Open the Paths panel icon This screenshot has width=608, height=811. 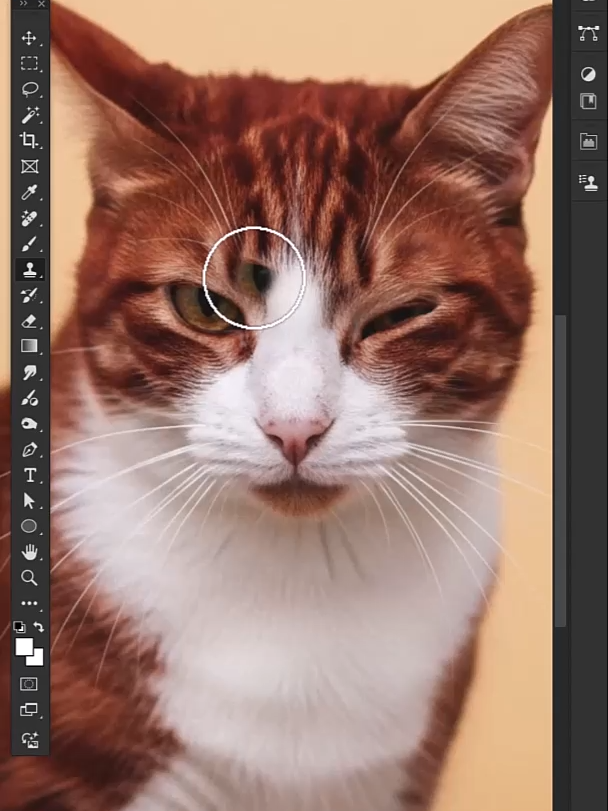click(x=588, y=33)
